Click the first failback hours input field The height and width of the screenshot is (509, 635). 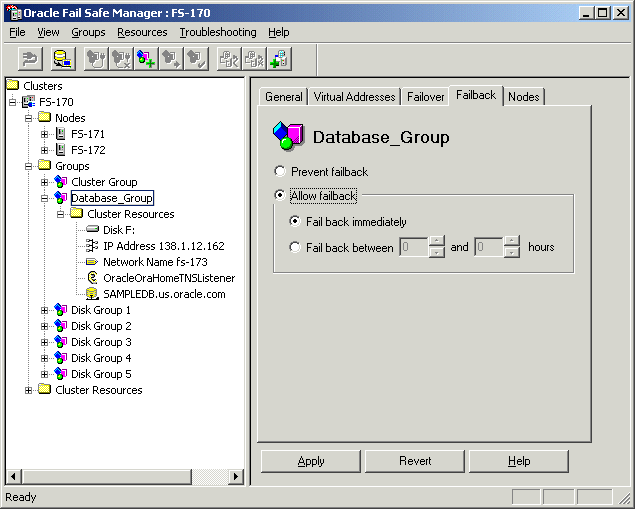(414, 247)
